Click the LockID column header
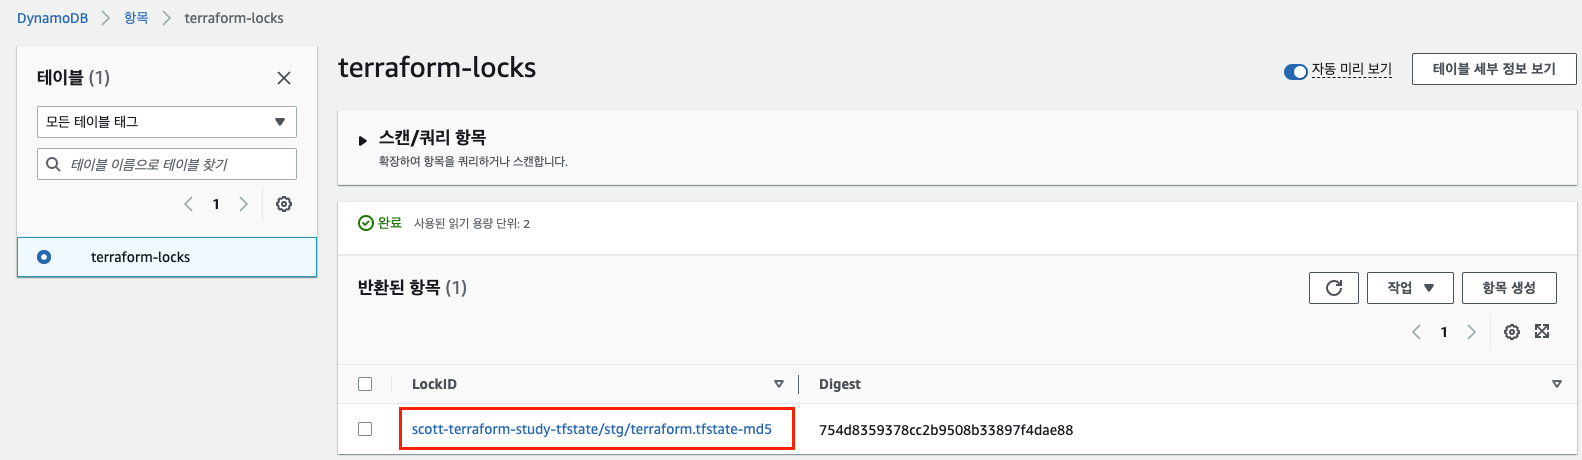This screenshot has height=460, width=1582. coord(434,384)
